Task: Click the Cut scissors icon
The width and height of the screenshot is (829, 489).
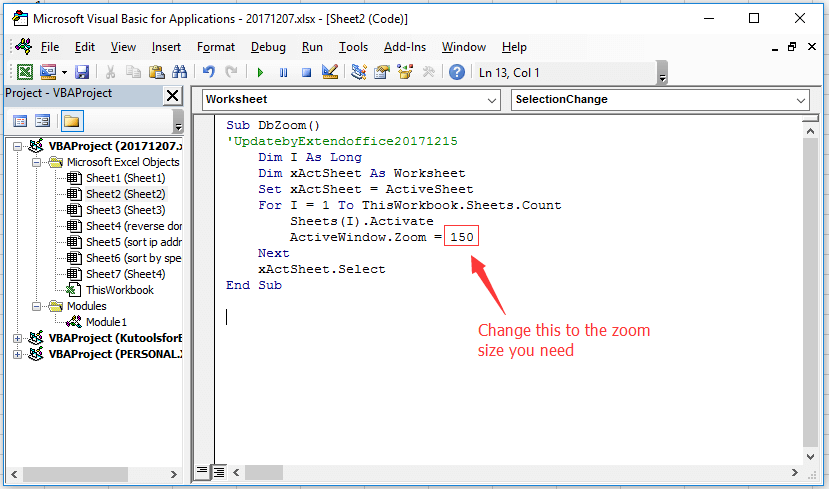Action: [110, 72]
